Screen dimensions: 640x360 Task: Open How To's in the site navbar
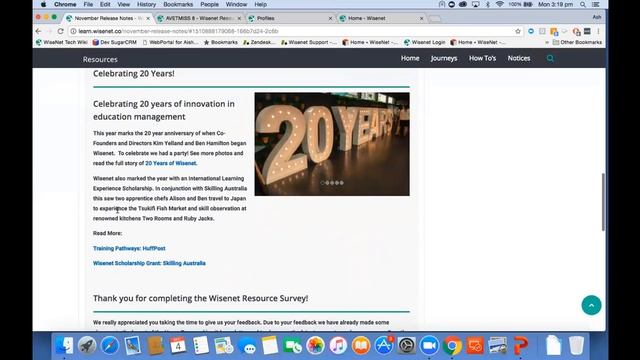coord(482,58)
